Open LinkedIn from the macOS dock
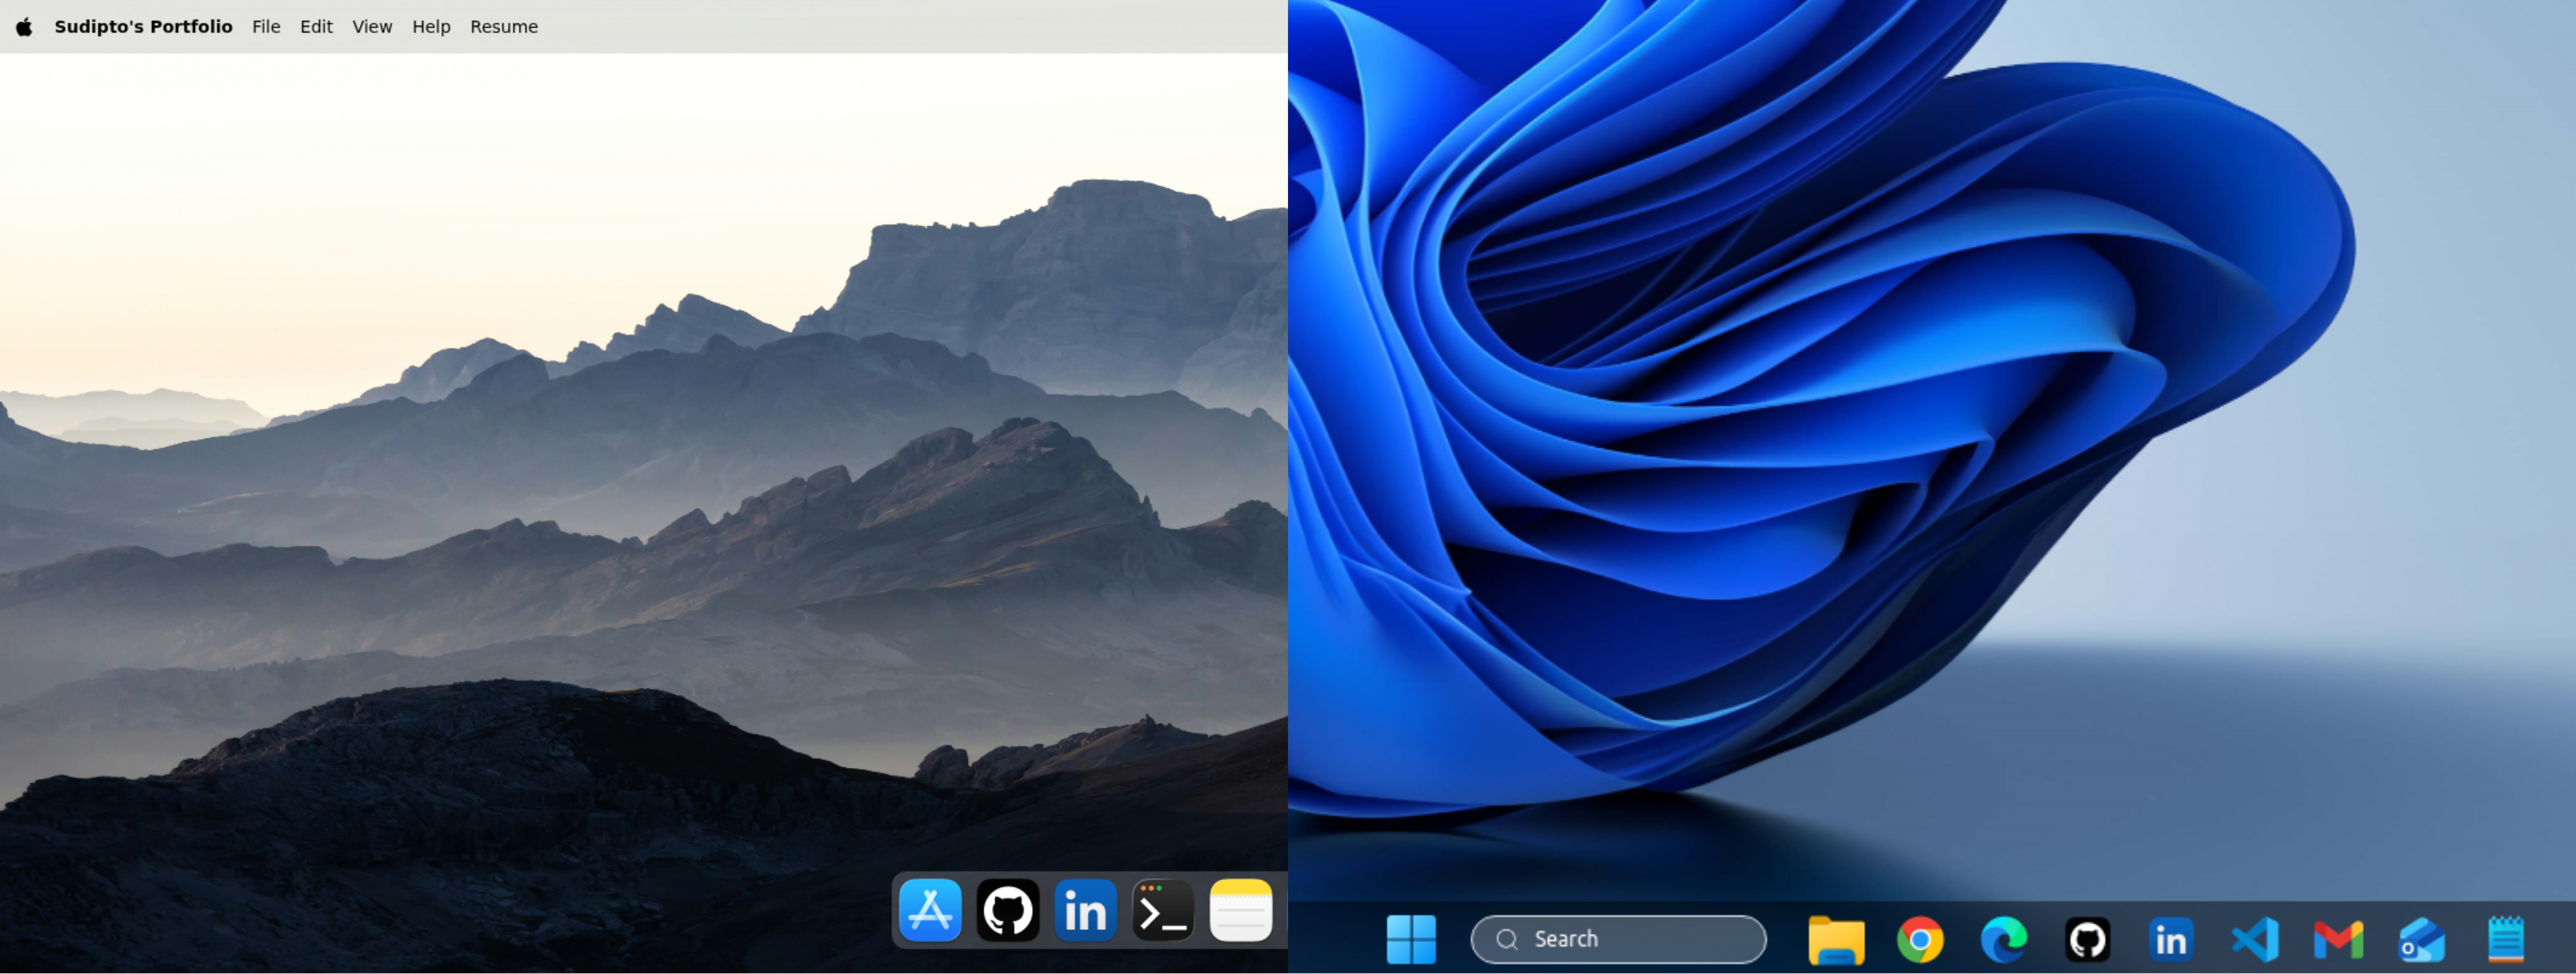2576x974 pixels. tap(1085, 910)
